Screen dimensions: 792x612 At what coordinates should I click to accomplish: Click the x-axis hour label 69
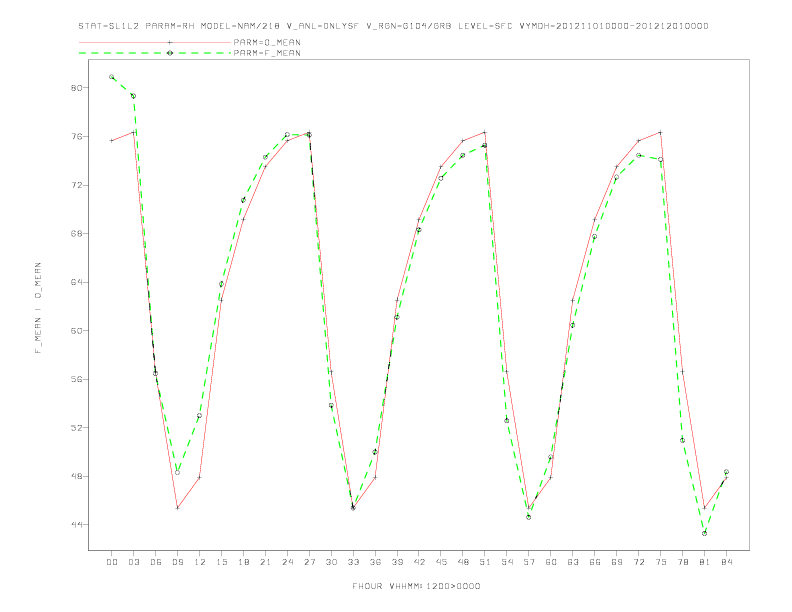click(x=617, y=562)
